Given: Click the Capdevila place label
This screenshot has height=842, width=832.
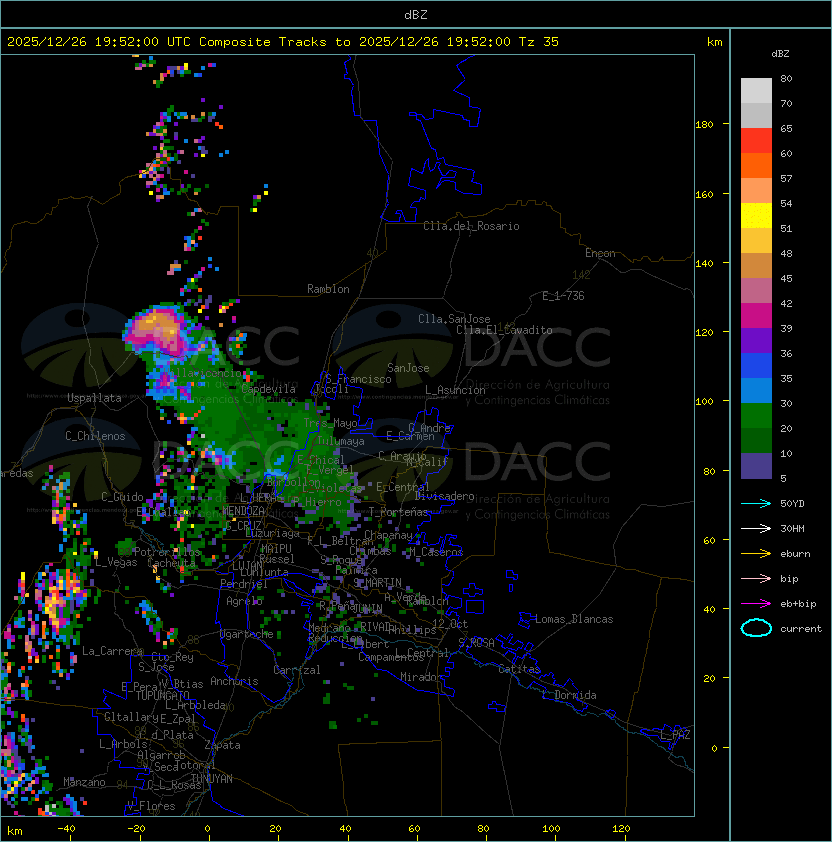Looking at the screenshot, I should click(x=268, y=389).
